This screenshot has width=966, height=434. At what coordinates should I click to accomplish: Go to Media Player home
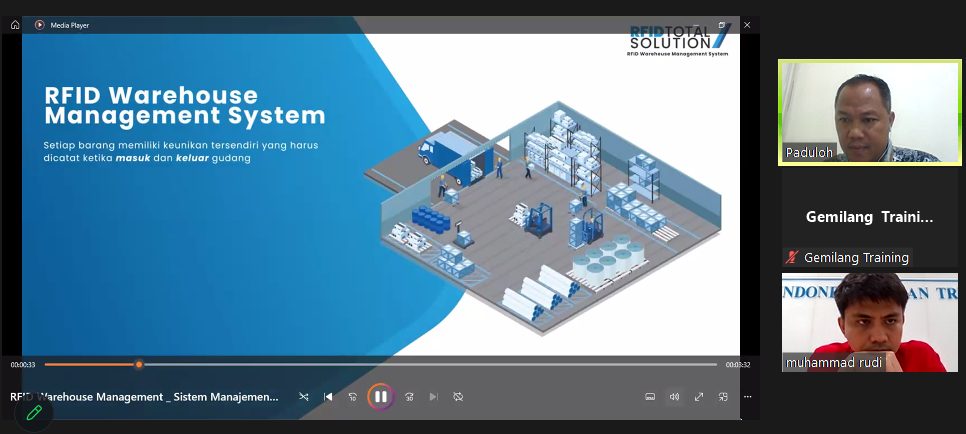click(15, 25)
